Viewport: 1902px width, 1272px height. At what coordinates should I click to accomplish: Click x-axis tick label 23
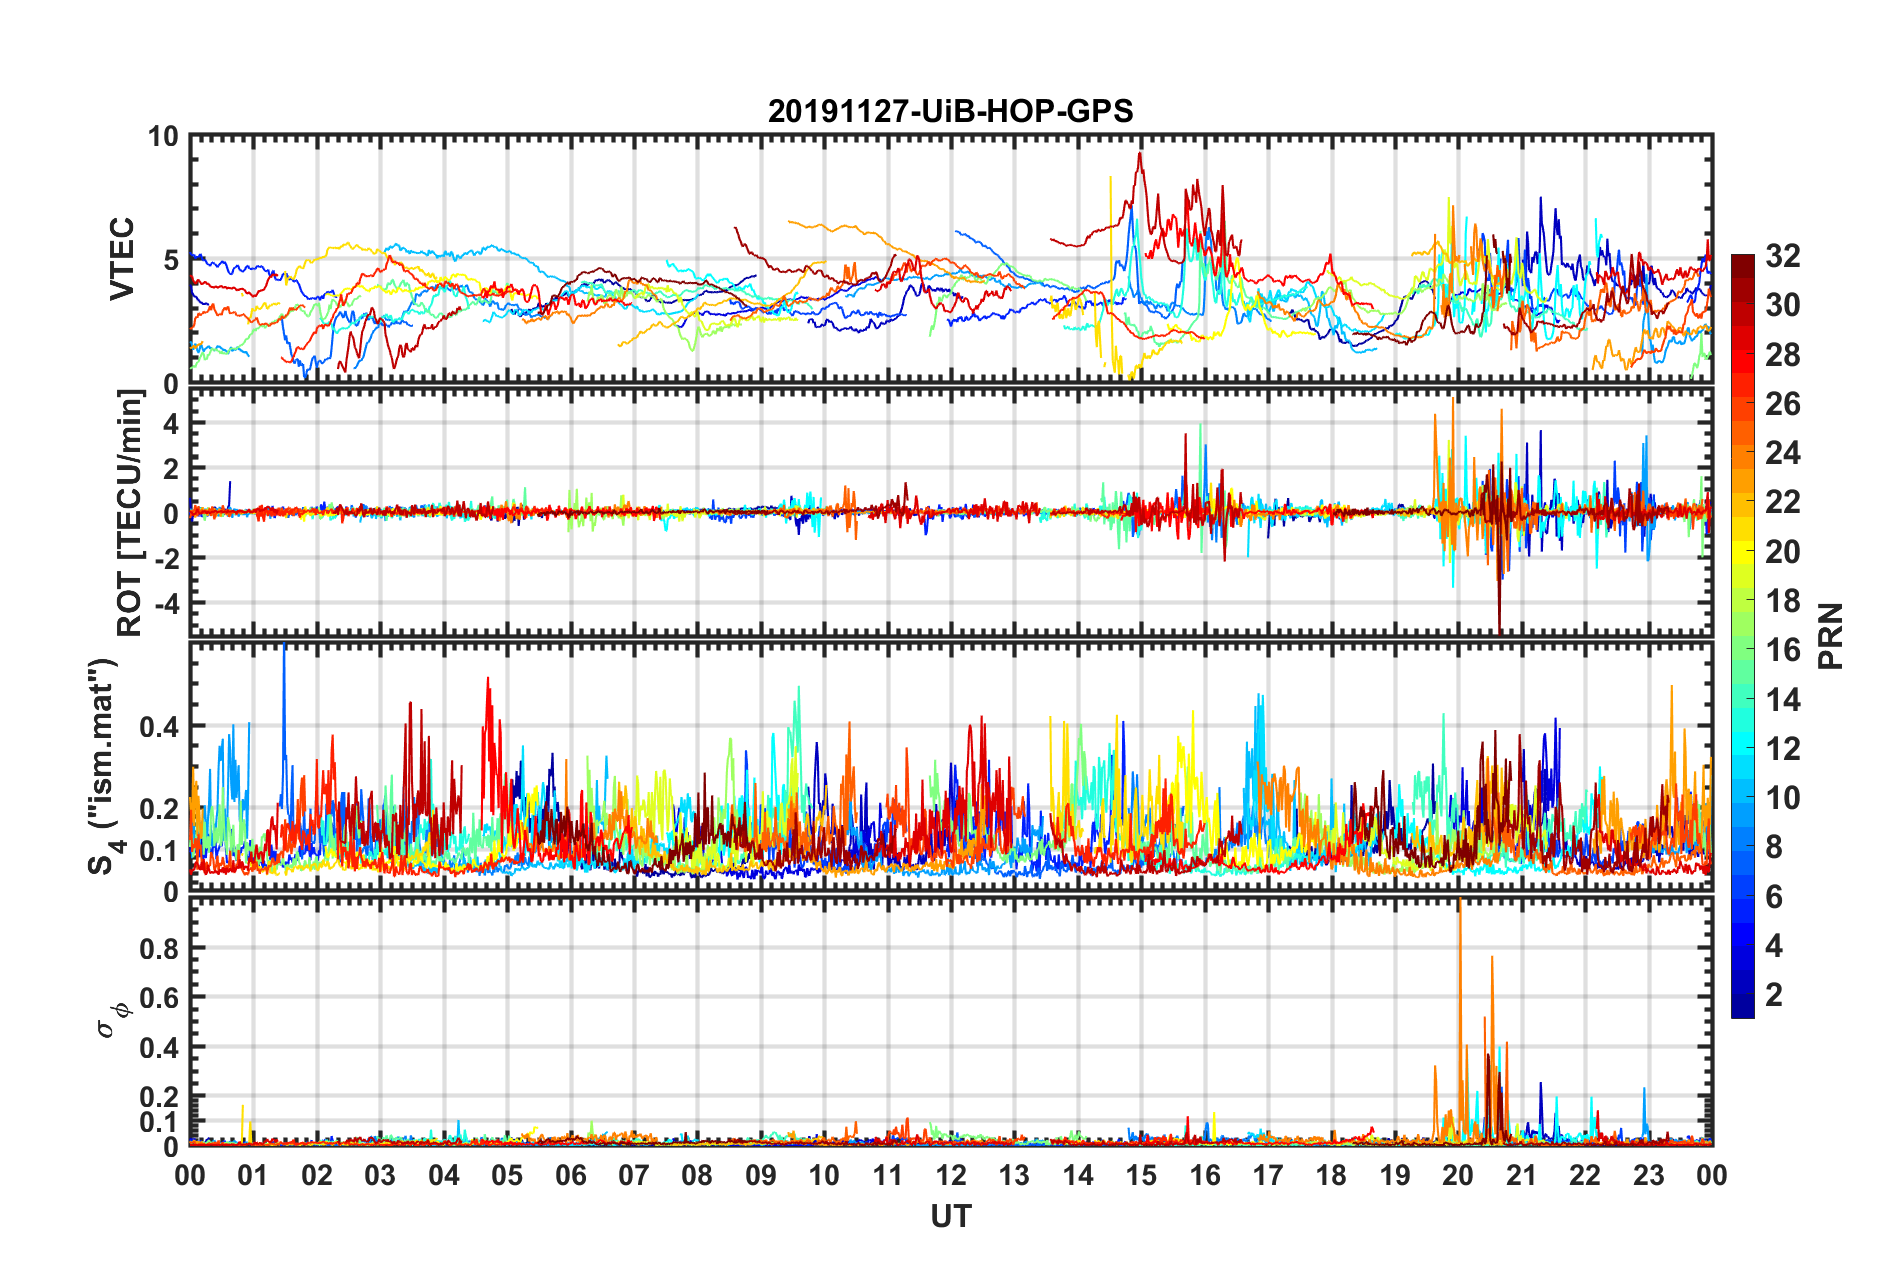[1648, 1175]
